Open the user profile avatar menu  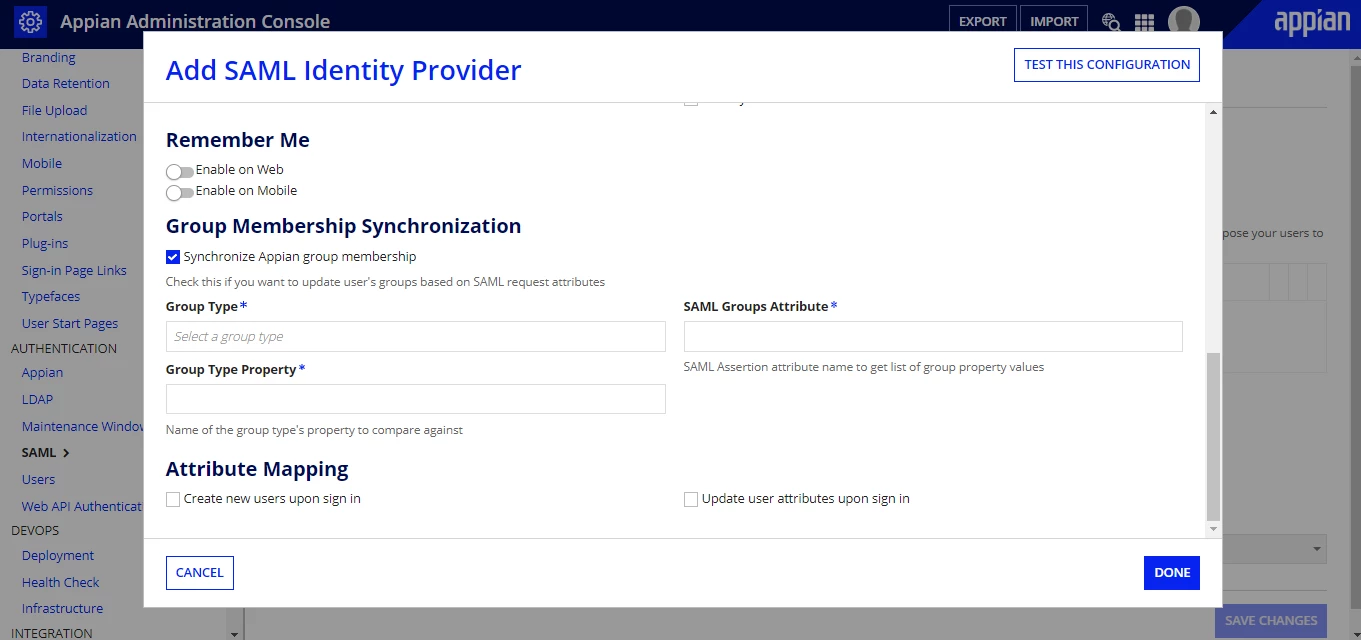(x=1184, y=21)
